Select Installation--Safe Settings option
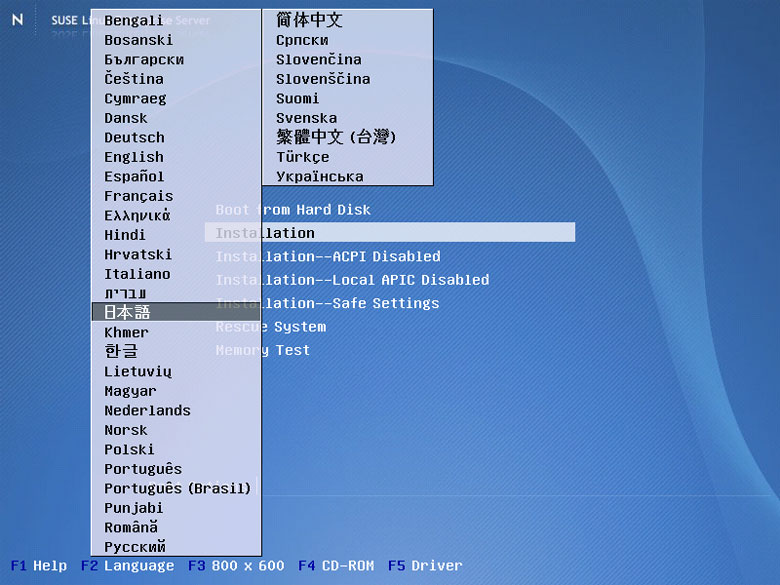This screenshot has height=585, width=780. (327, 303)
